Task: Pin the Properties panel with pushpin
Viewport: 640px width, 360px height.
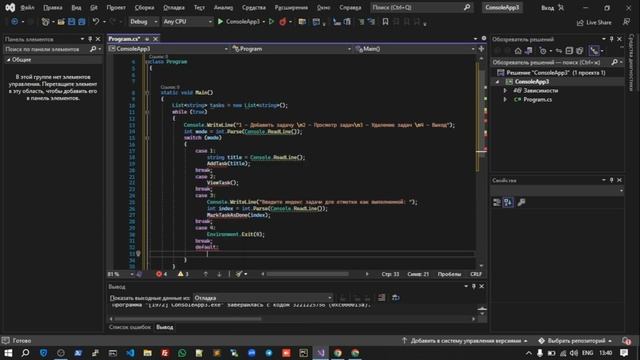Action: 611,180
